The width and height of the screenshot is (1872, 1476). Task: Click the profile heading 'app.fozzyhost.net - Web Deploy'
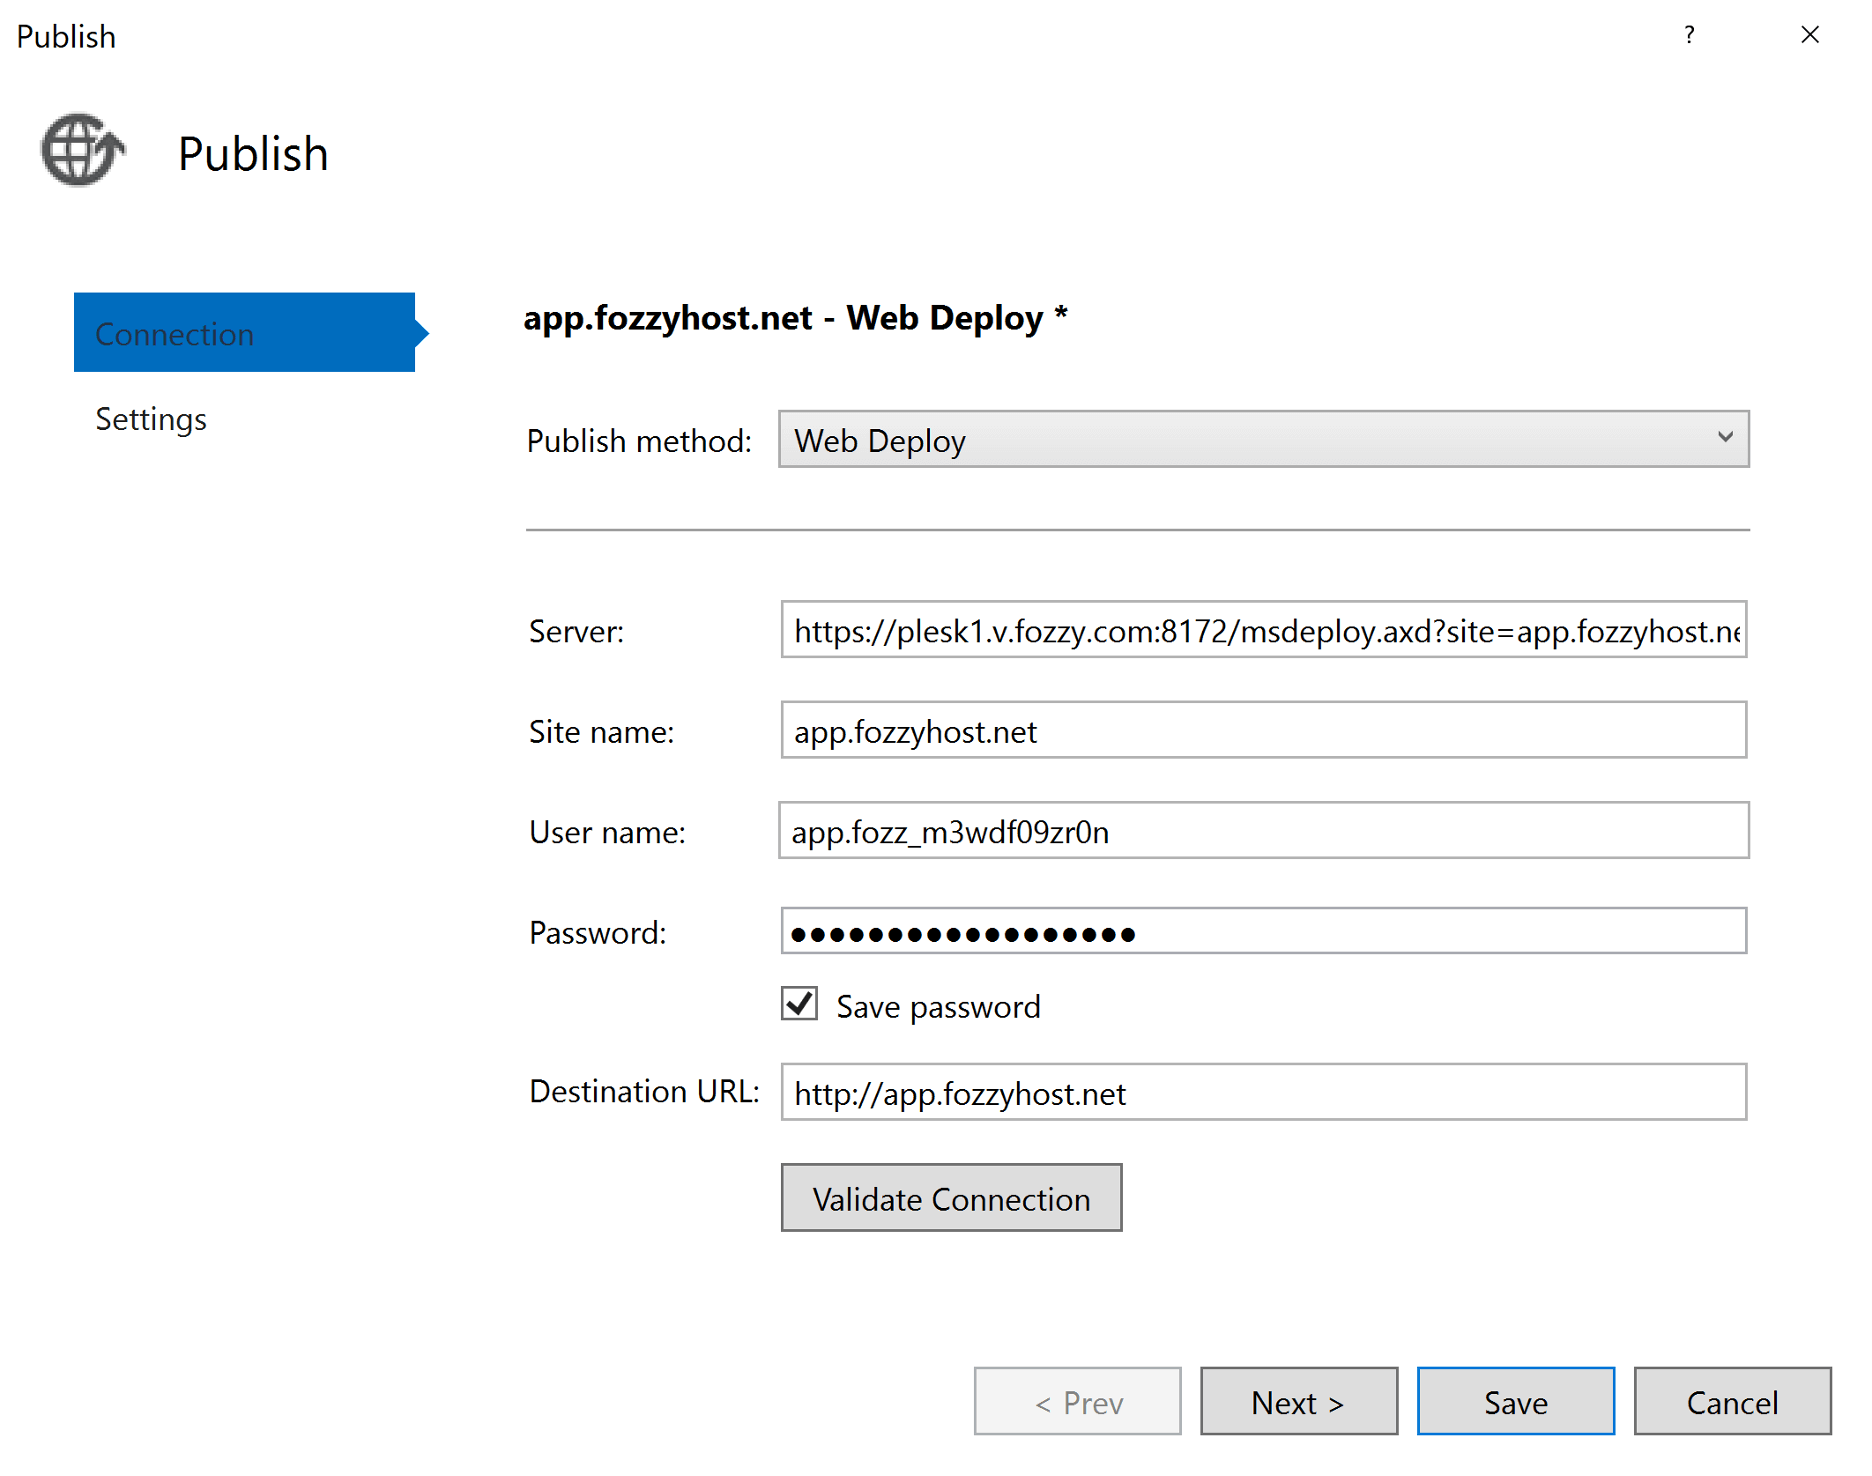pos(795,318)
